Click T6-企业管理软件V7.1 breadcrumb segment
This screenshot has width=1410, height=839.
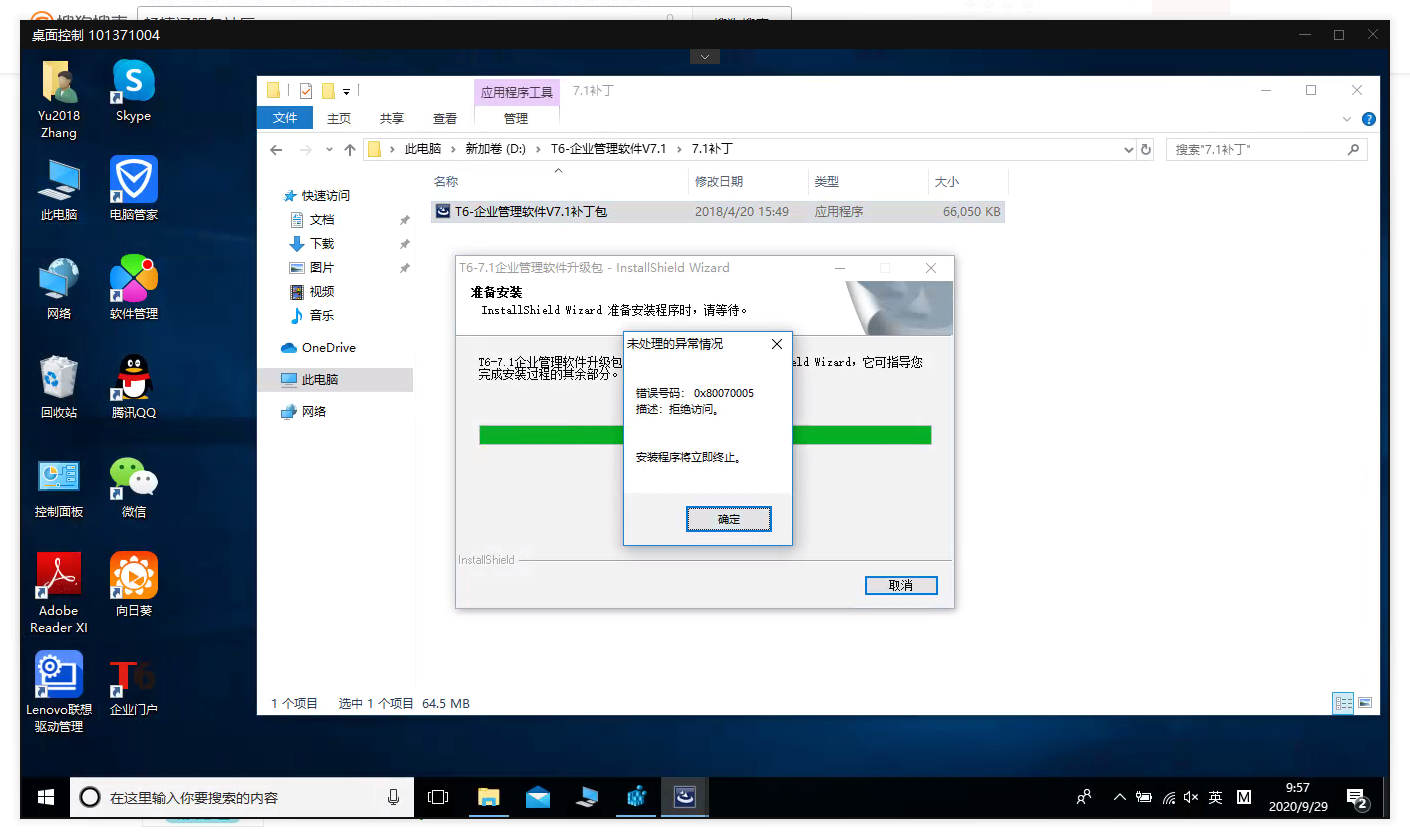(x=608, y=149)
